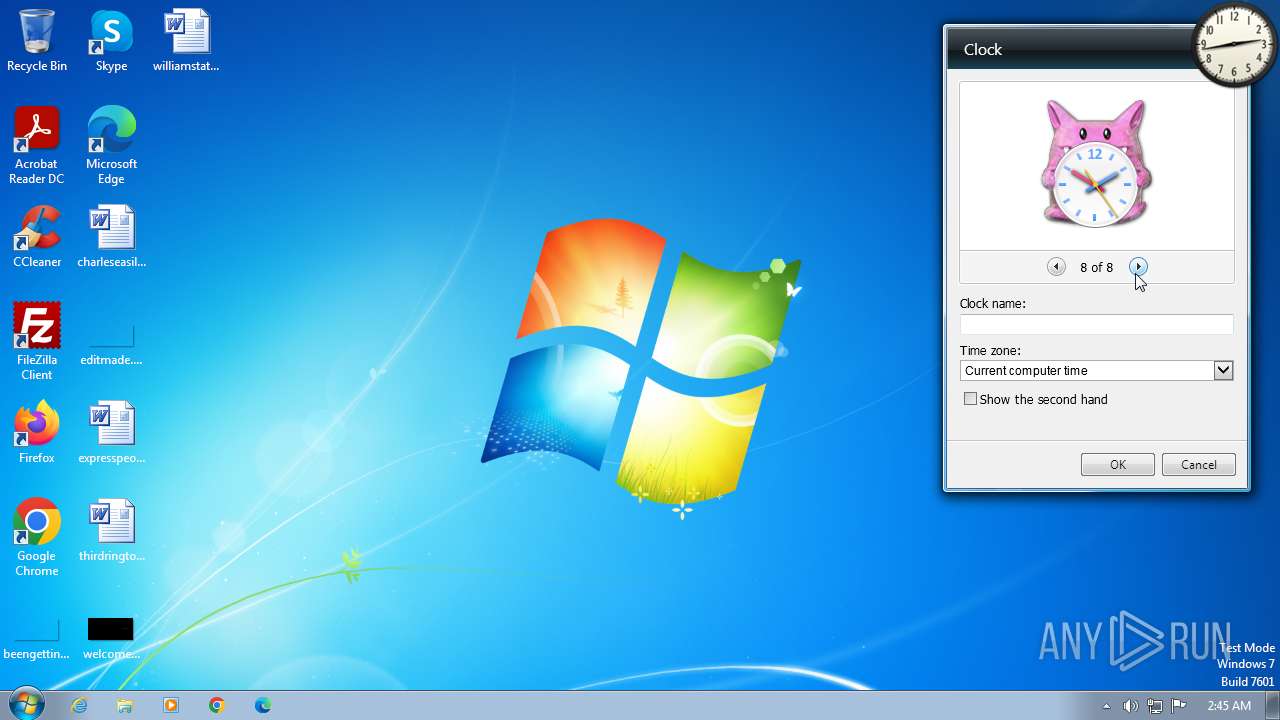Launch Google Chrome desktop shortcut
The image size is (1280, 720).
click(x=37, y=538)
